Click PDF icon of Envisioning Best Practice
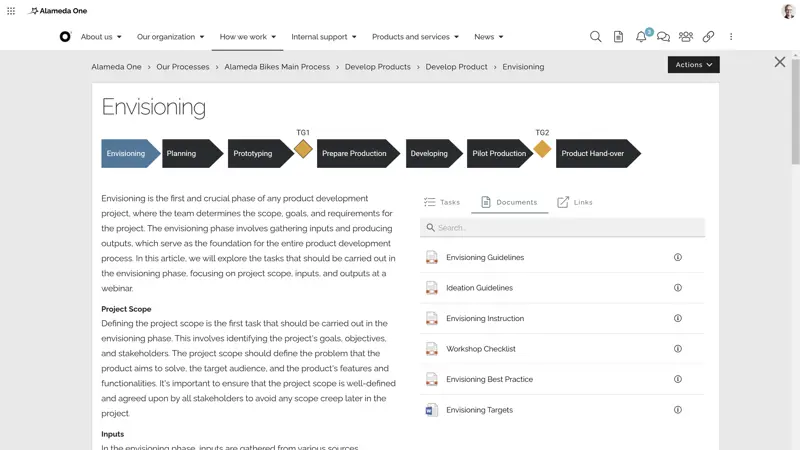800x450 pixels. [432, 379]
